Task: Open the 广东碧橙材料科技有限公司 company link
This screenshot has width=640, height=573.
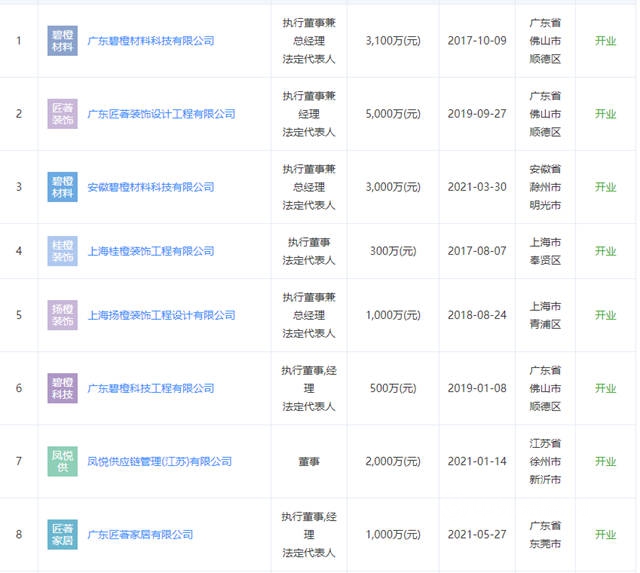Action: 151,41
